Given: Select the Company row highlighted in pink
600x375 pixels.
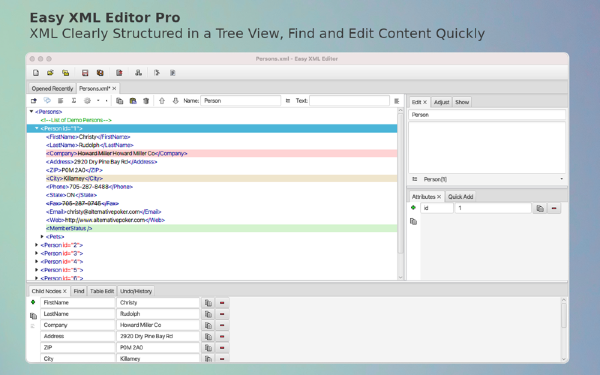Looking at the screenshot, I should point(221,153).
